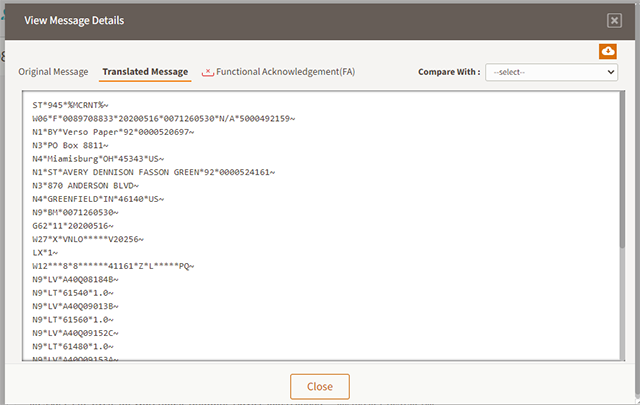Select the Translated Message tab
The image size is (640, 405).
point(145,73)
